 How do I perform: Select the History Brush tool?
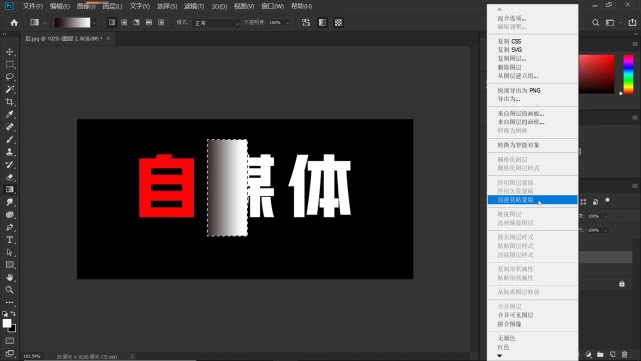click(10, 164)
